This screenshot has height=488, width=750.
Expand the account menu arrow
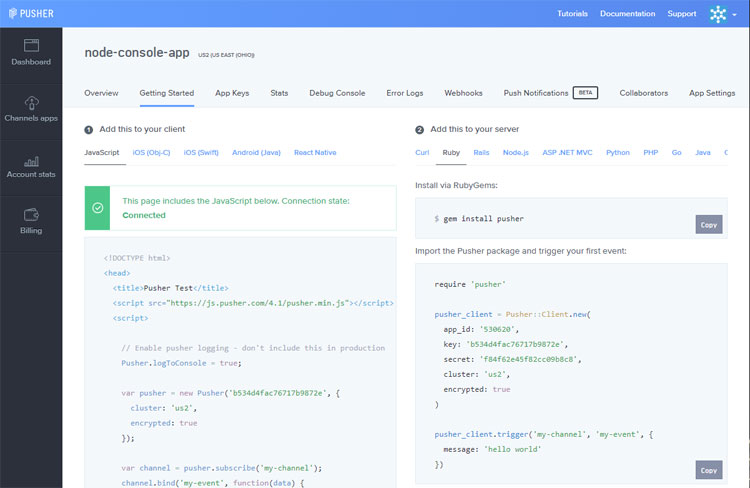(734, 15)
